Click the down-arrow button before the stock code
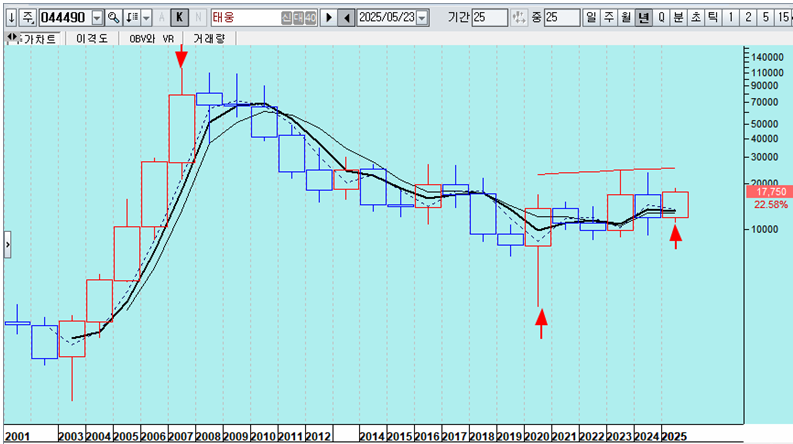Viewport: 793px width, 444px height. tap(11, 18)
